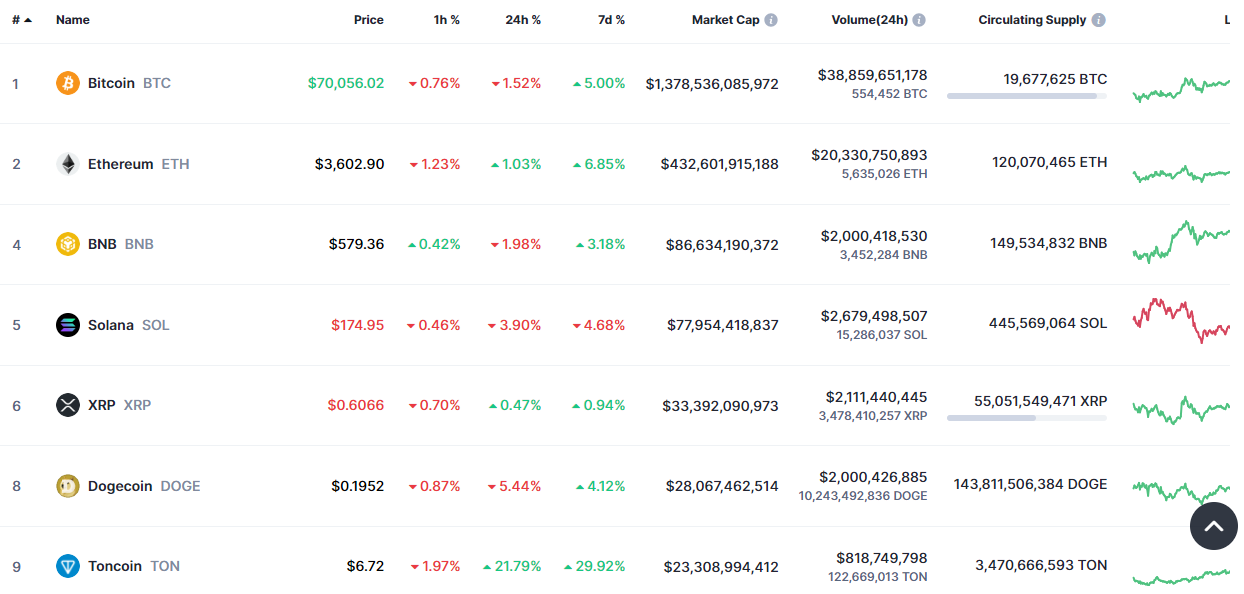The width and height of the screenshot is (1244, 594).
Task: Click Solana price $174.95
Action: click(x=357, y=325)
